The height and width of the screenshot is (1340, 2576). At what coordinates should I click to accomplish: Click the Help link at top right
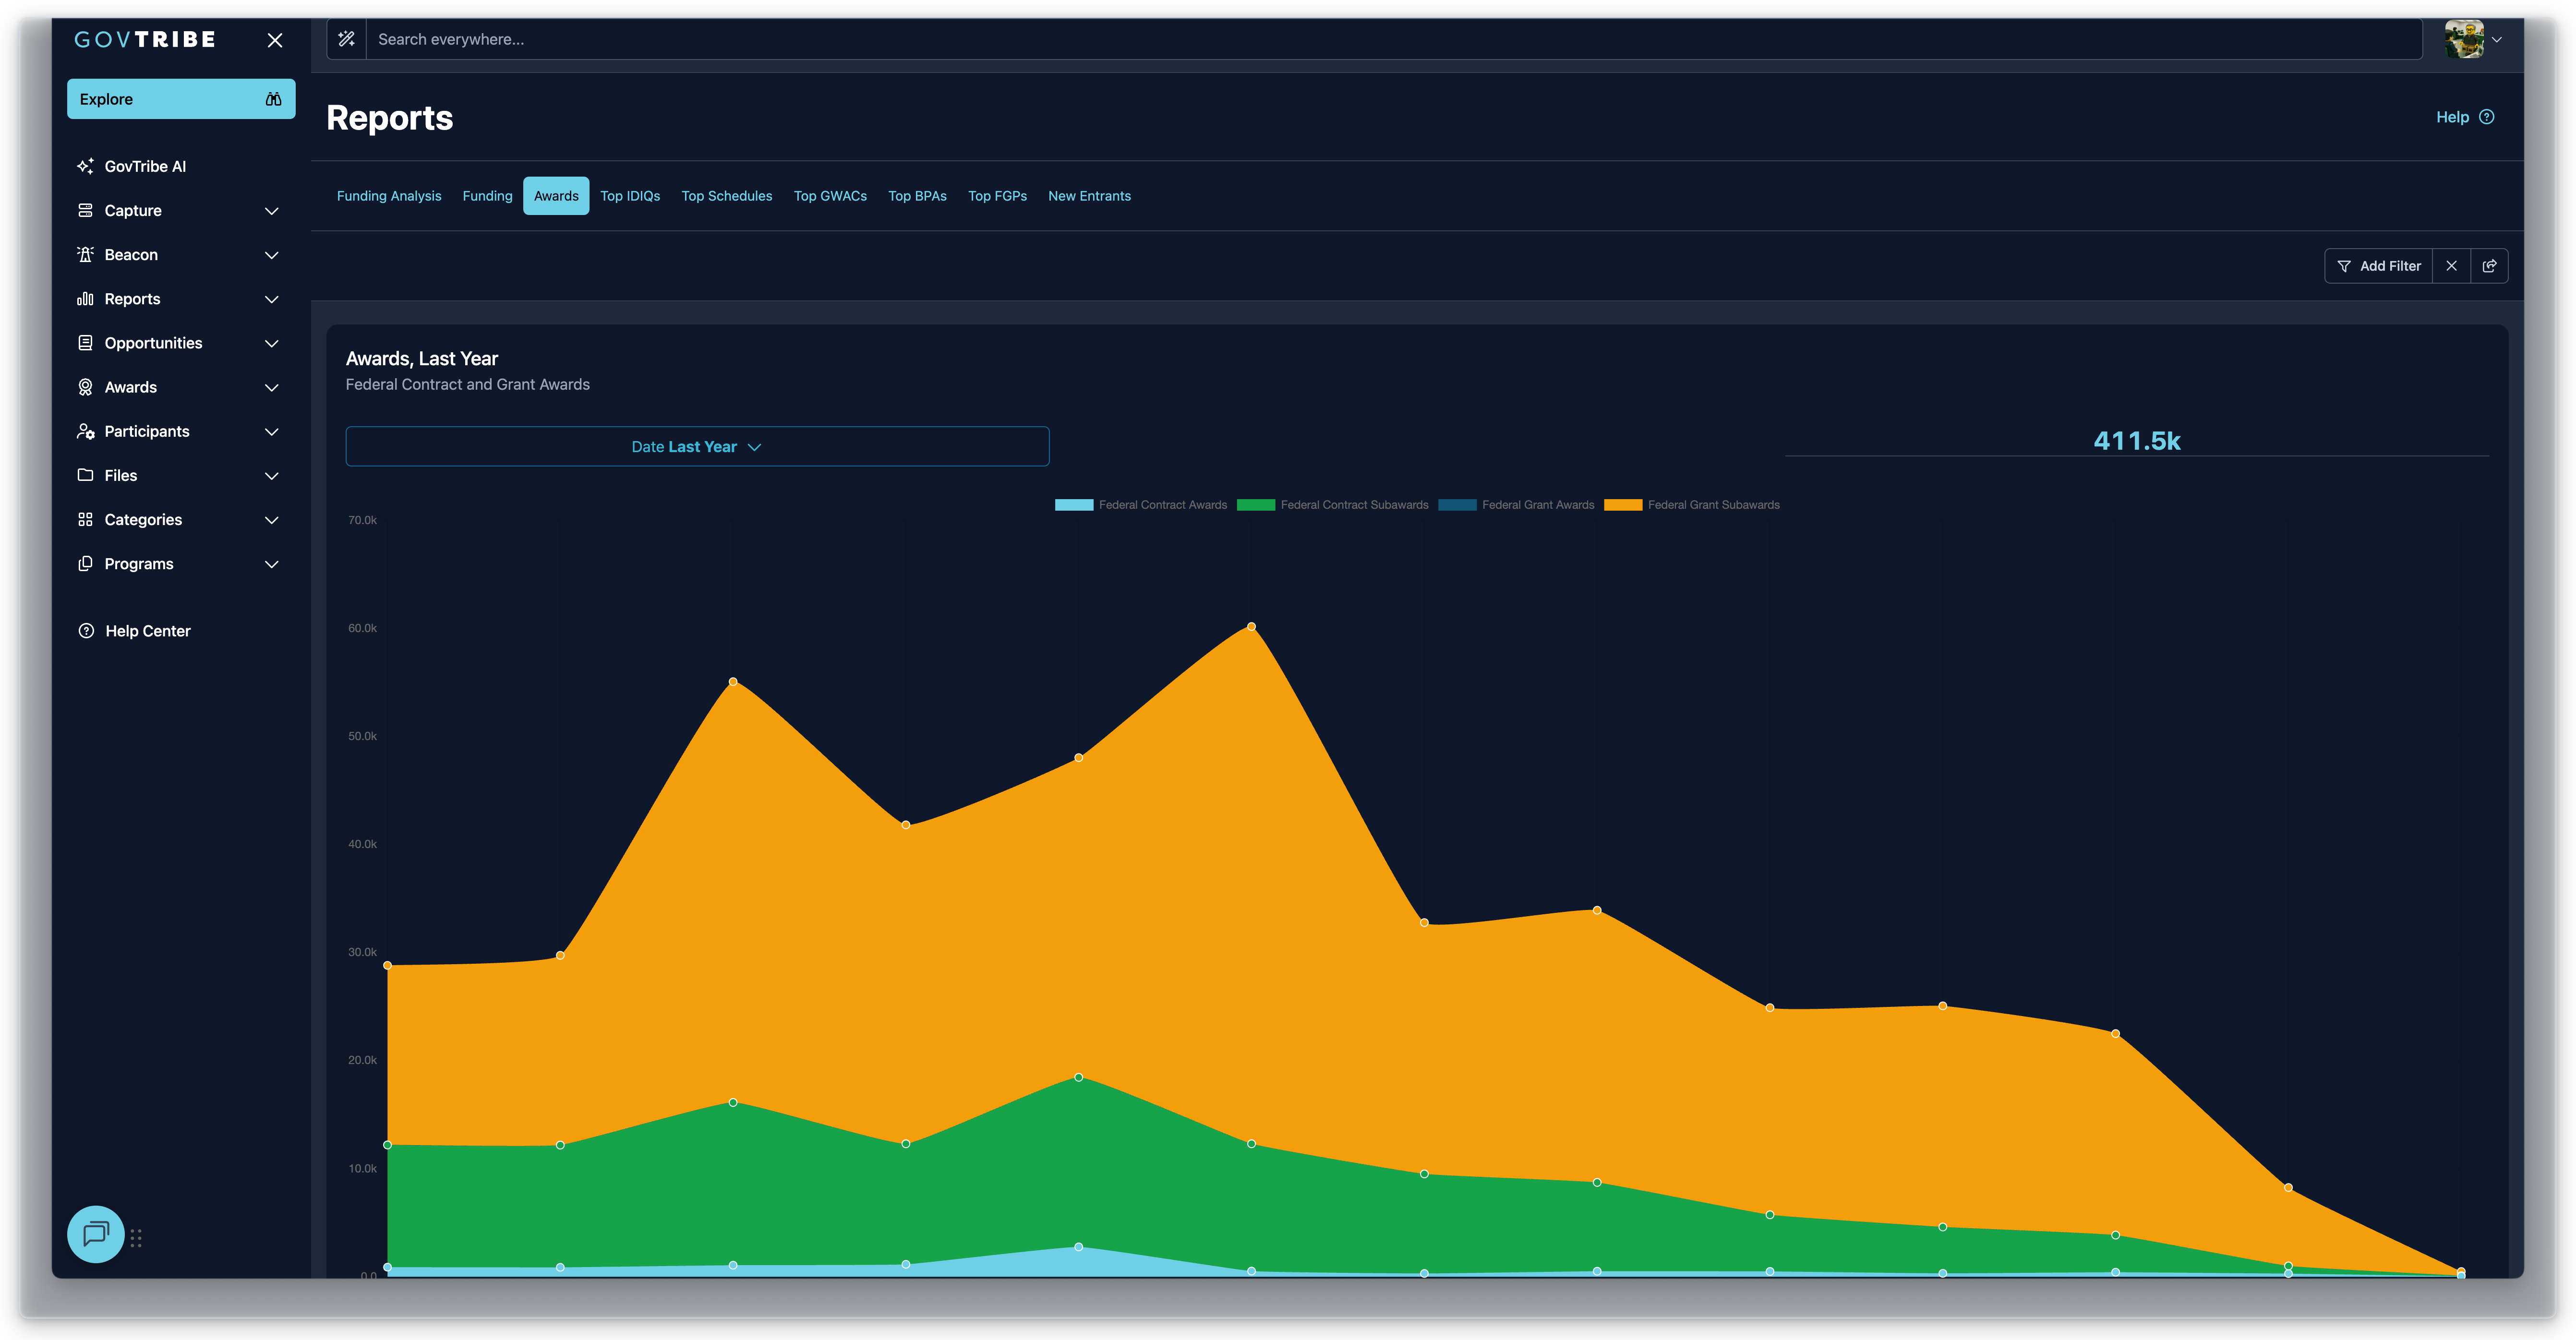(2452, 117)
